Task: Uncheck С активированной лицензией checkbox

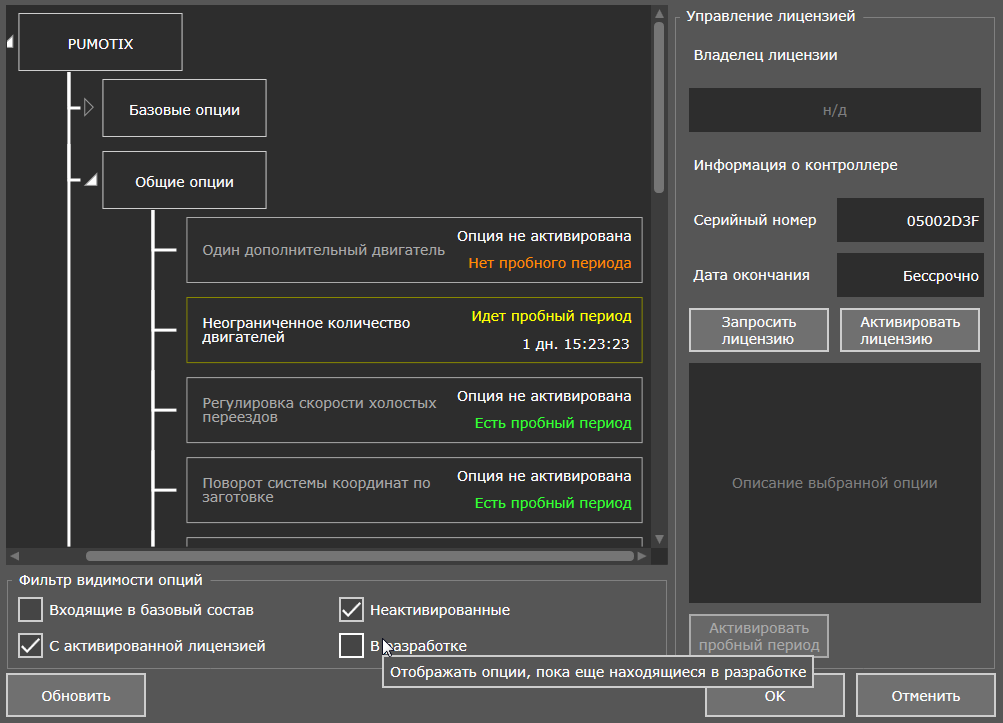Action: (31, 645)
